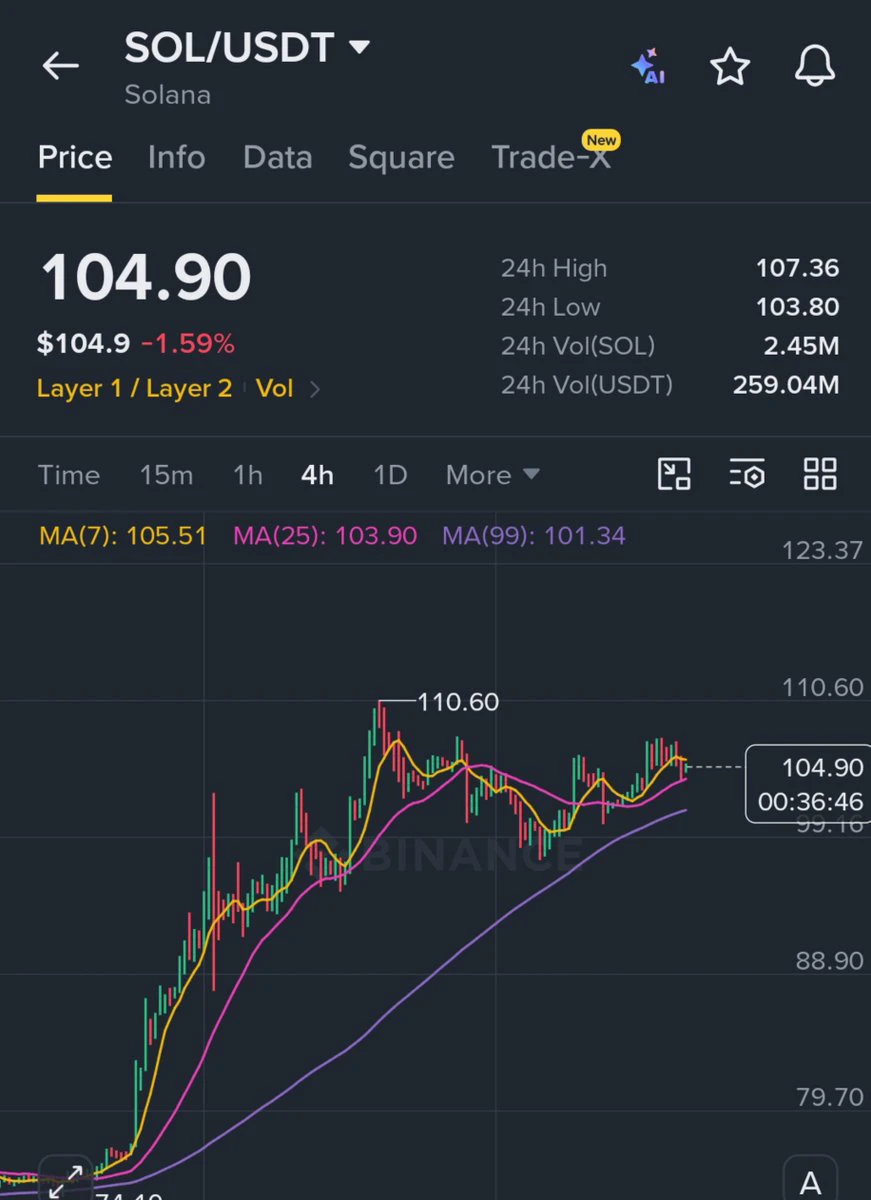Viewport: 871px width, 1200px height.
Task: Tap the 24h Low value 103.80
Action: coord(797,307)
